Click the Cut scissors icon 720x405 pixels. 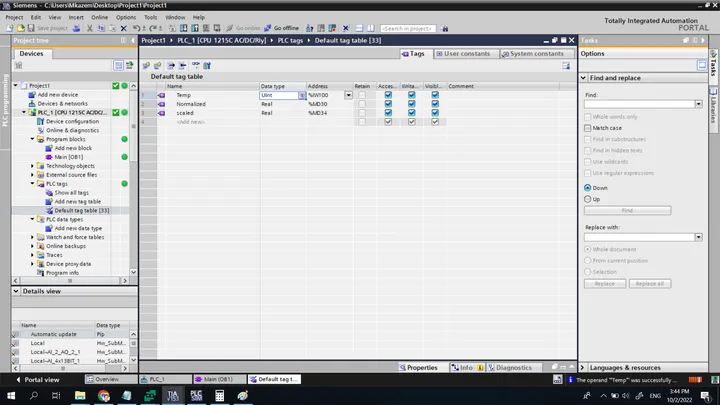pyautogui.click(x=90, y=28)
